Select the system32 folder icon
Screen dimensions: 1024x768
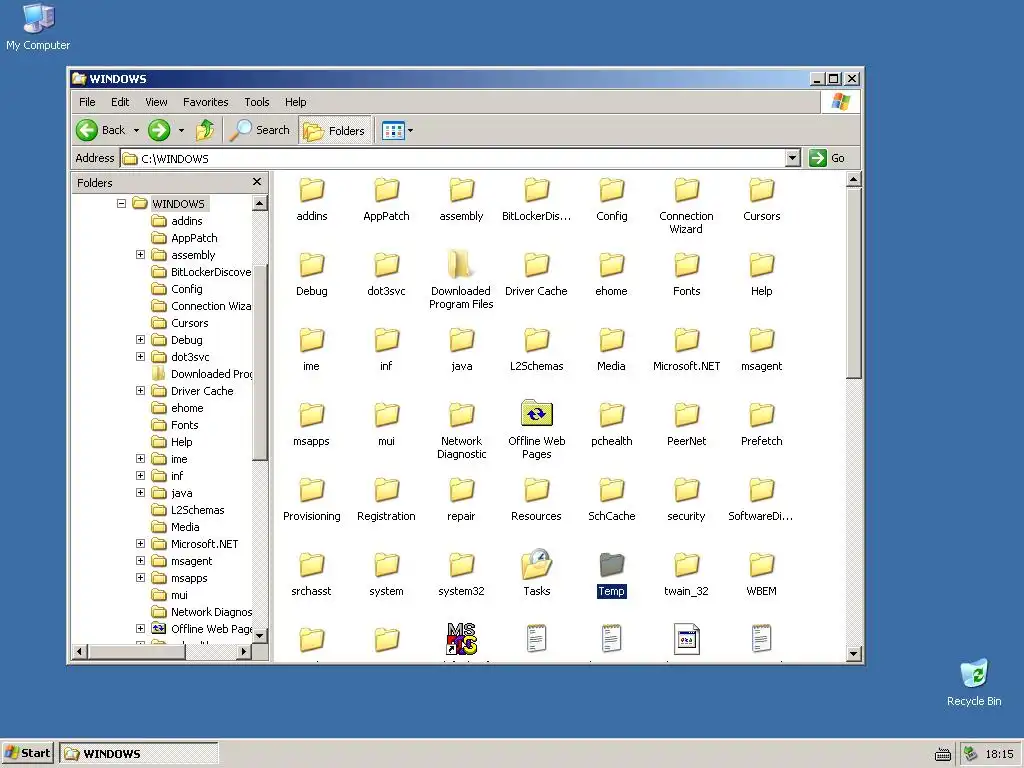tap(461, 564)
